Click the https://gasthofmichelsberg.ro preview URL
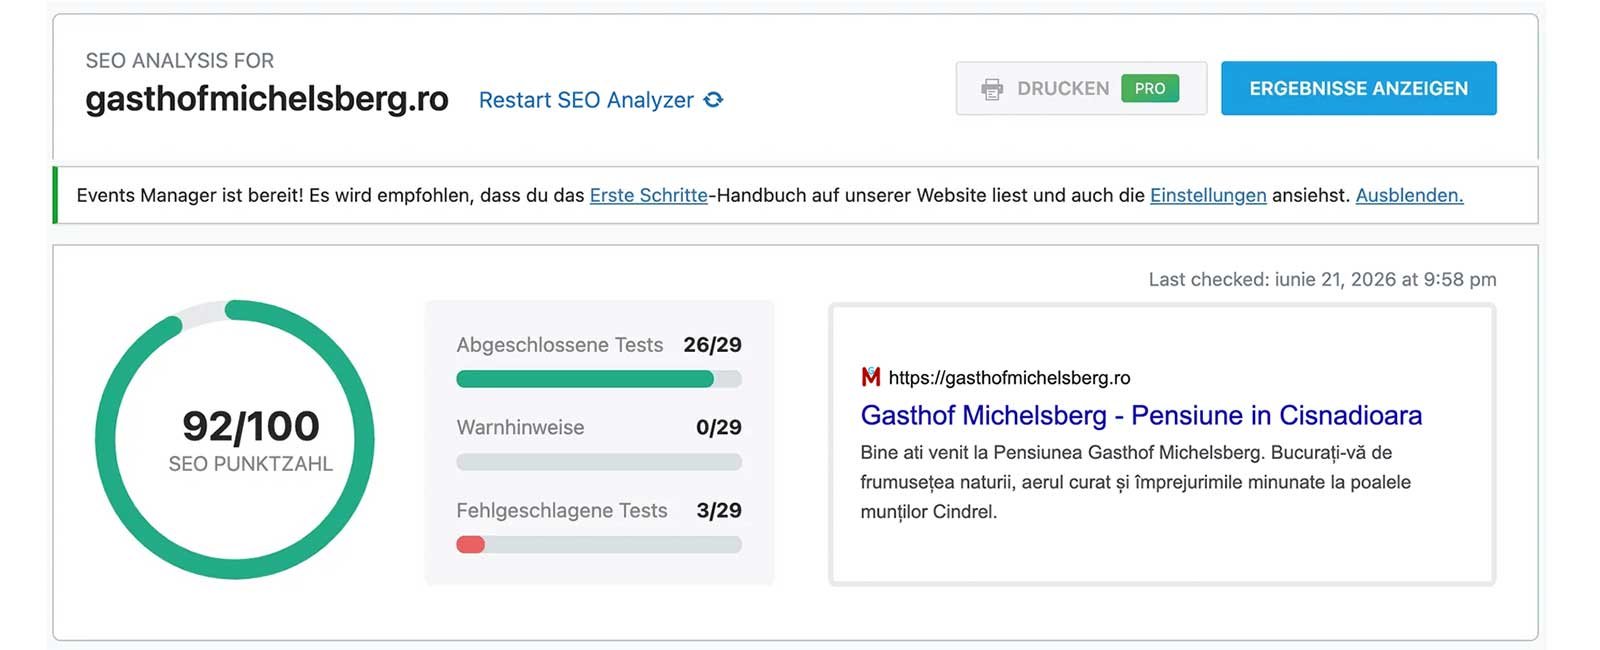The height and width of the screenshot is (650, 1600). coord(1009,378)
